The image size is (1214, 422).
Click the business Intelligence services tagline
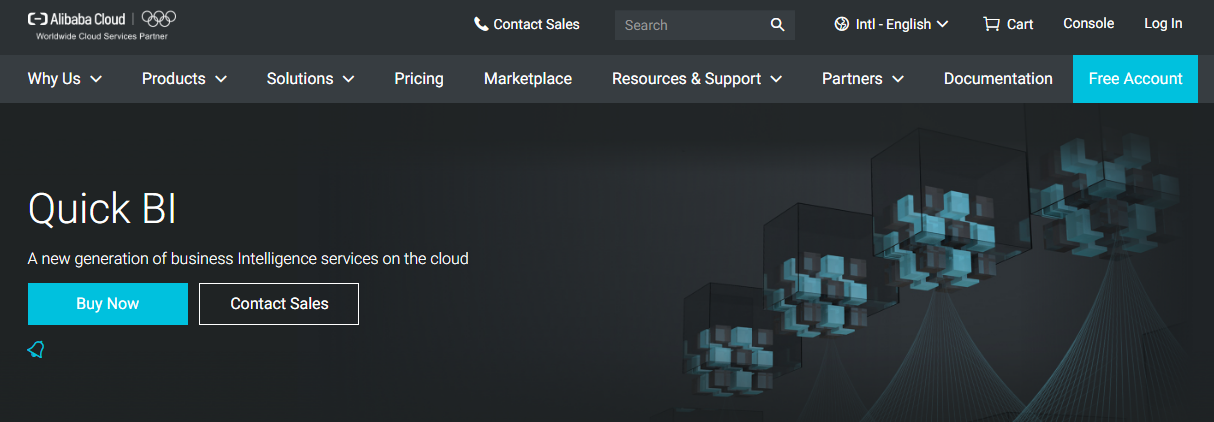point(248,258)
